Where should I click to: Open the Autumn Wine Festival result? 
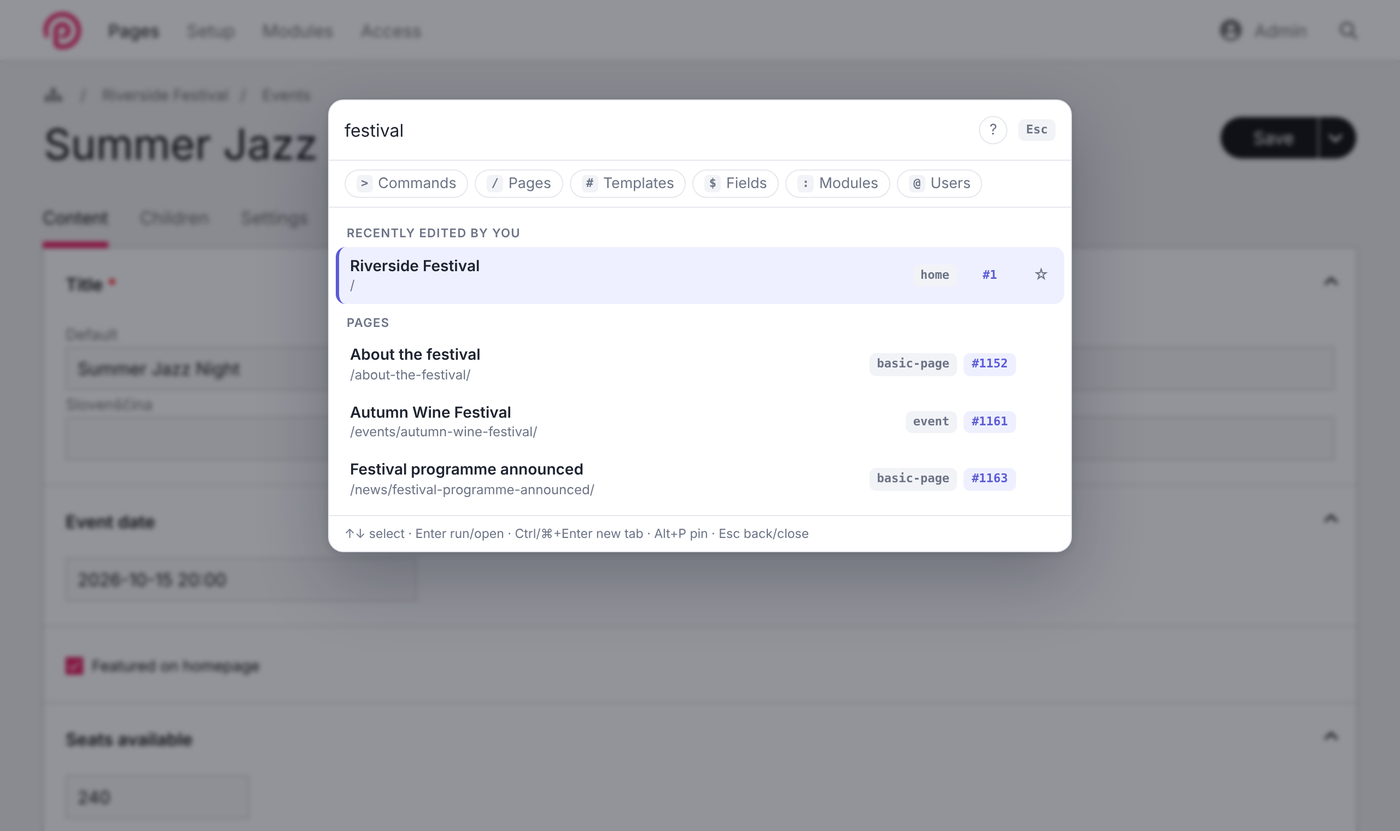click(x=700, y=421)
